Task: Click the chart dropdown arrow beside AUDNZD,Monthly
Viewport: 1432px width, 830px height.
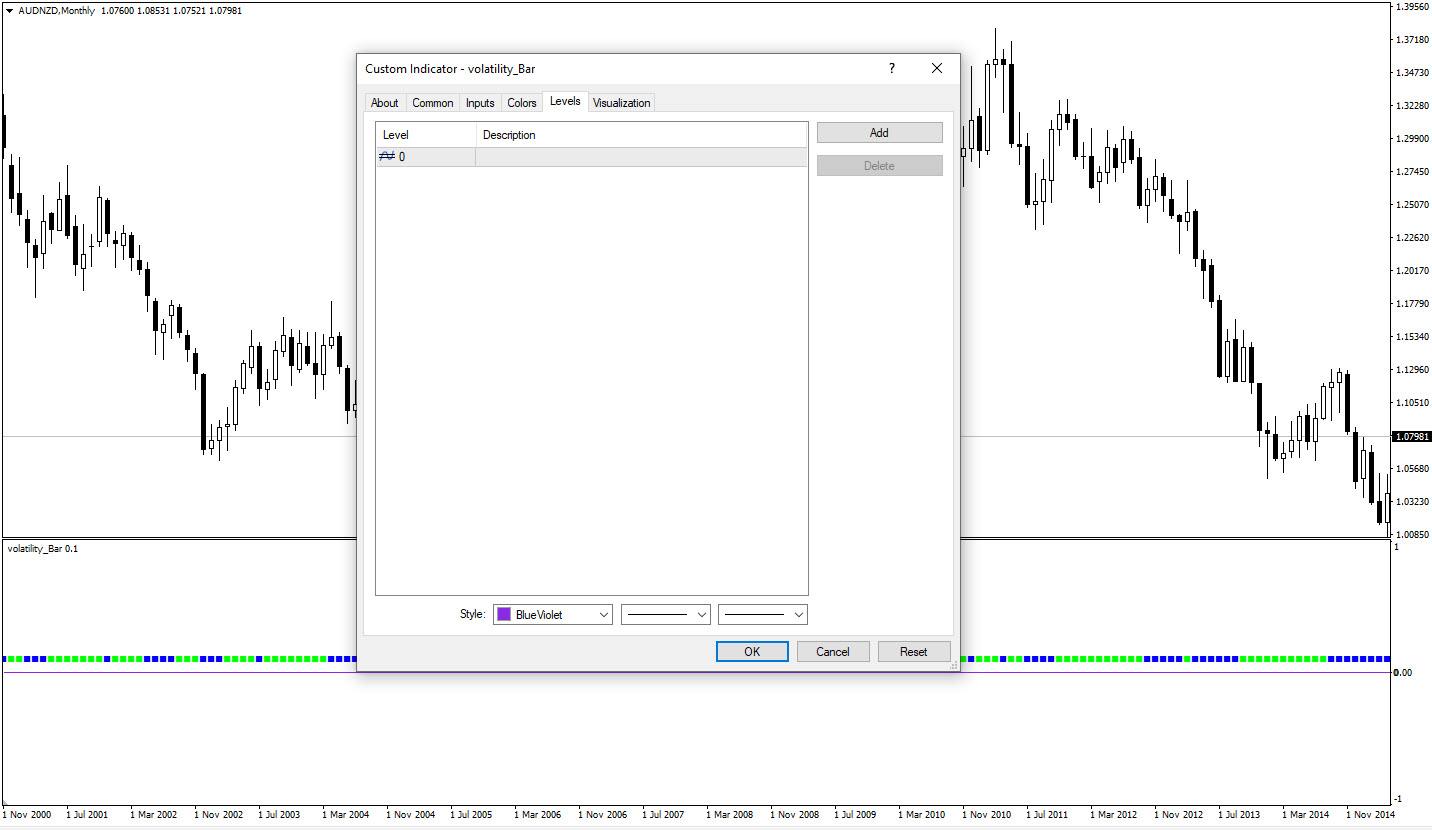Action: click(10, 10)
